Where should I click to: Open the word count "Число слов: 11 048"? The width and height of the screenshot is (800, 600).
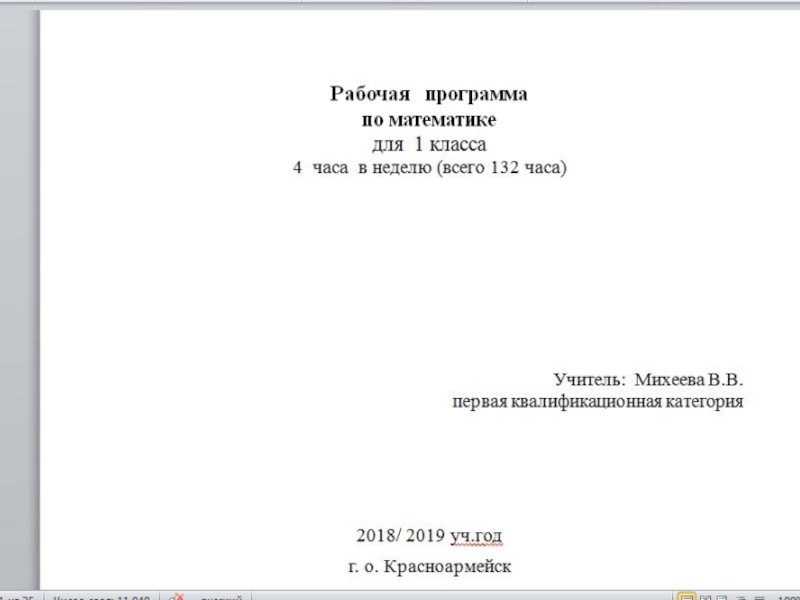pos(102,597)
